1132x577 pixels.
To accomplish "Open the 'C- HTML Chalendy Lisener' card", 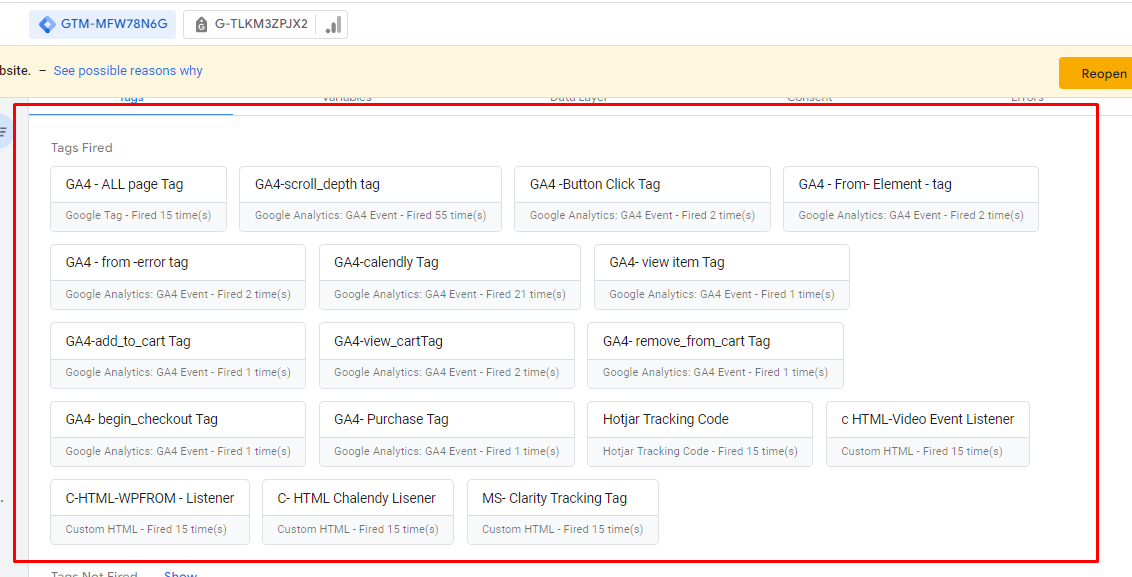I will (x=358, y=512).
